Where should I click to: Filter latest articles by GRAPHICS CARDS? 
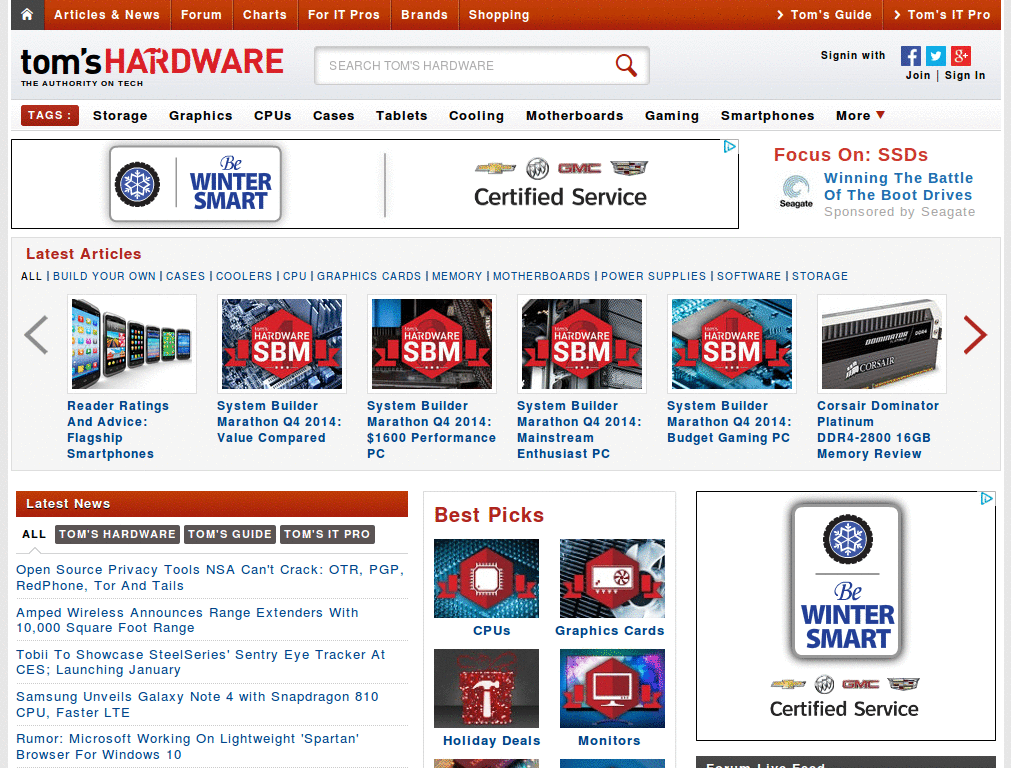tap(369, 276)
